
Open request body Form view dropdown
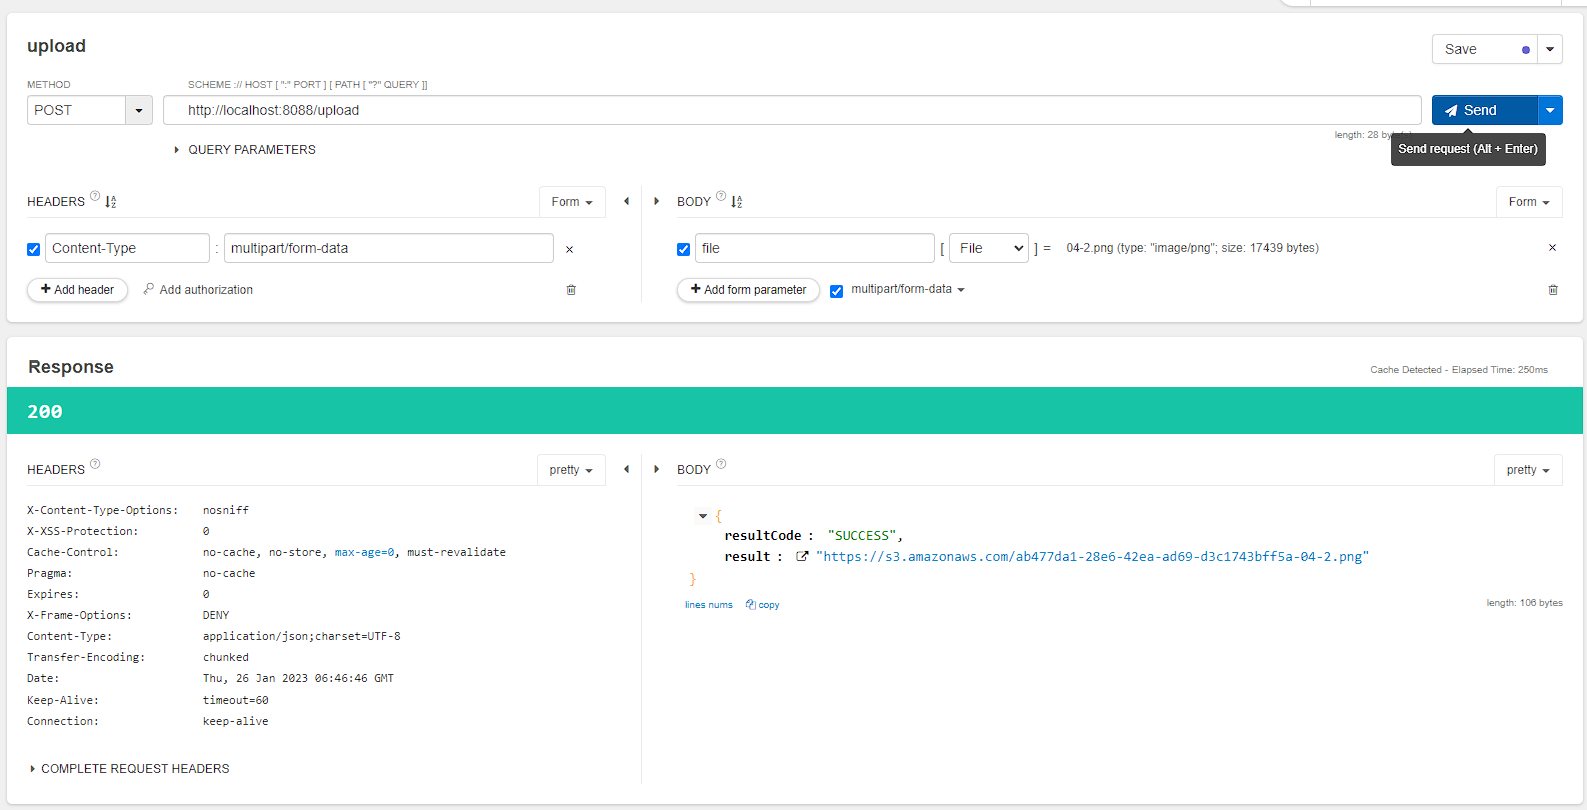[1529, 202]
